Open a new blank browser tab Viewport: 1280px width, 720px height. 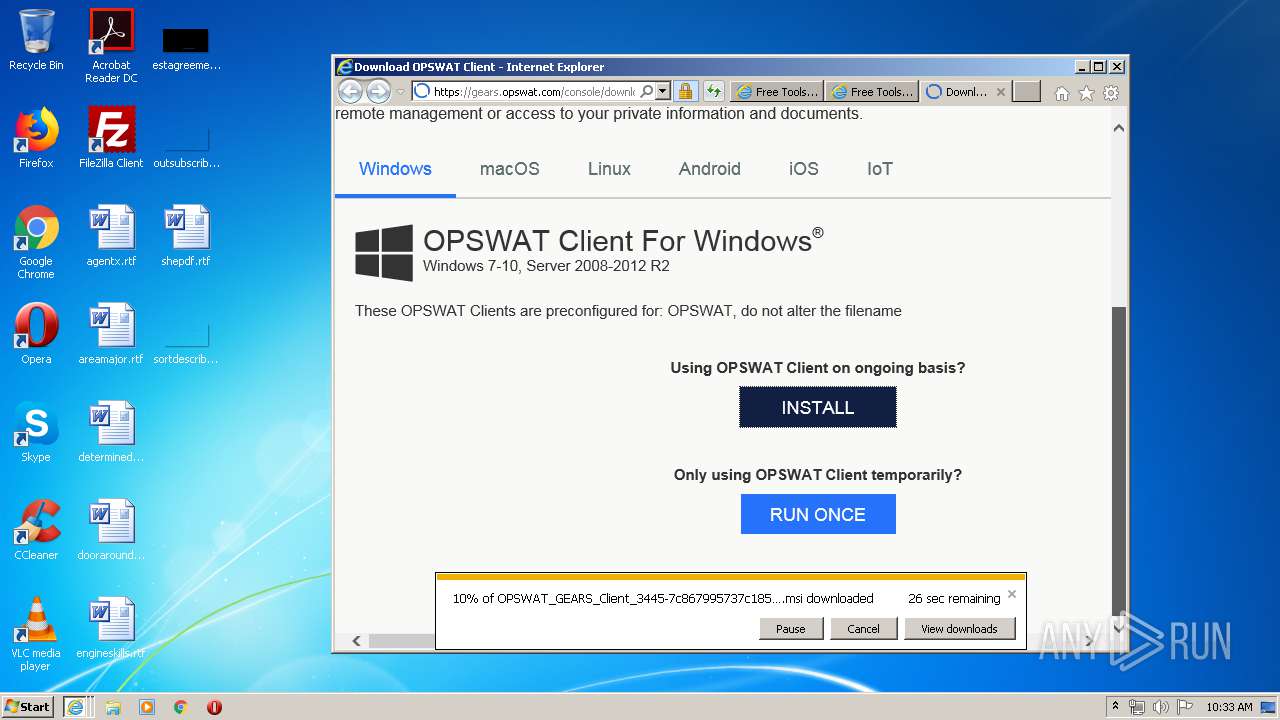click(x=1026, y=91)
